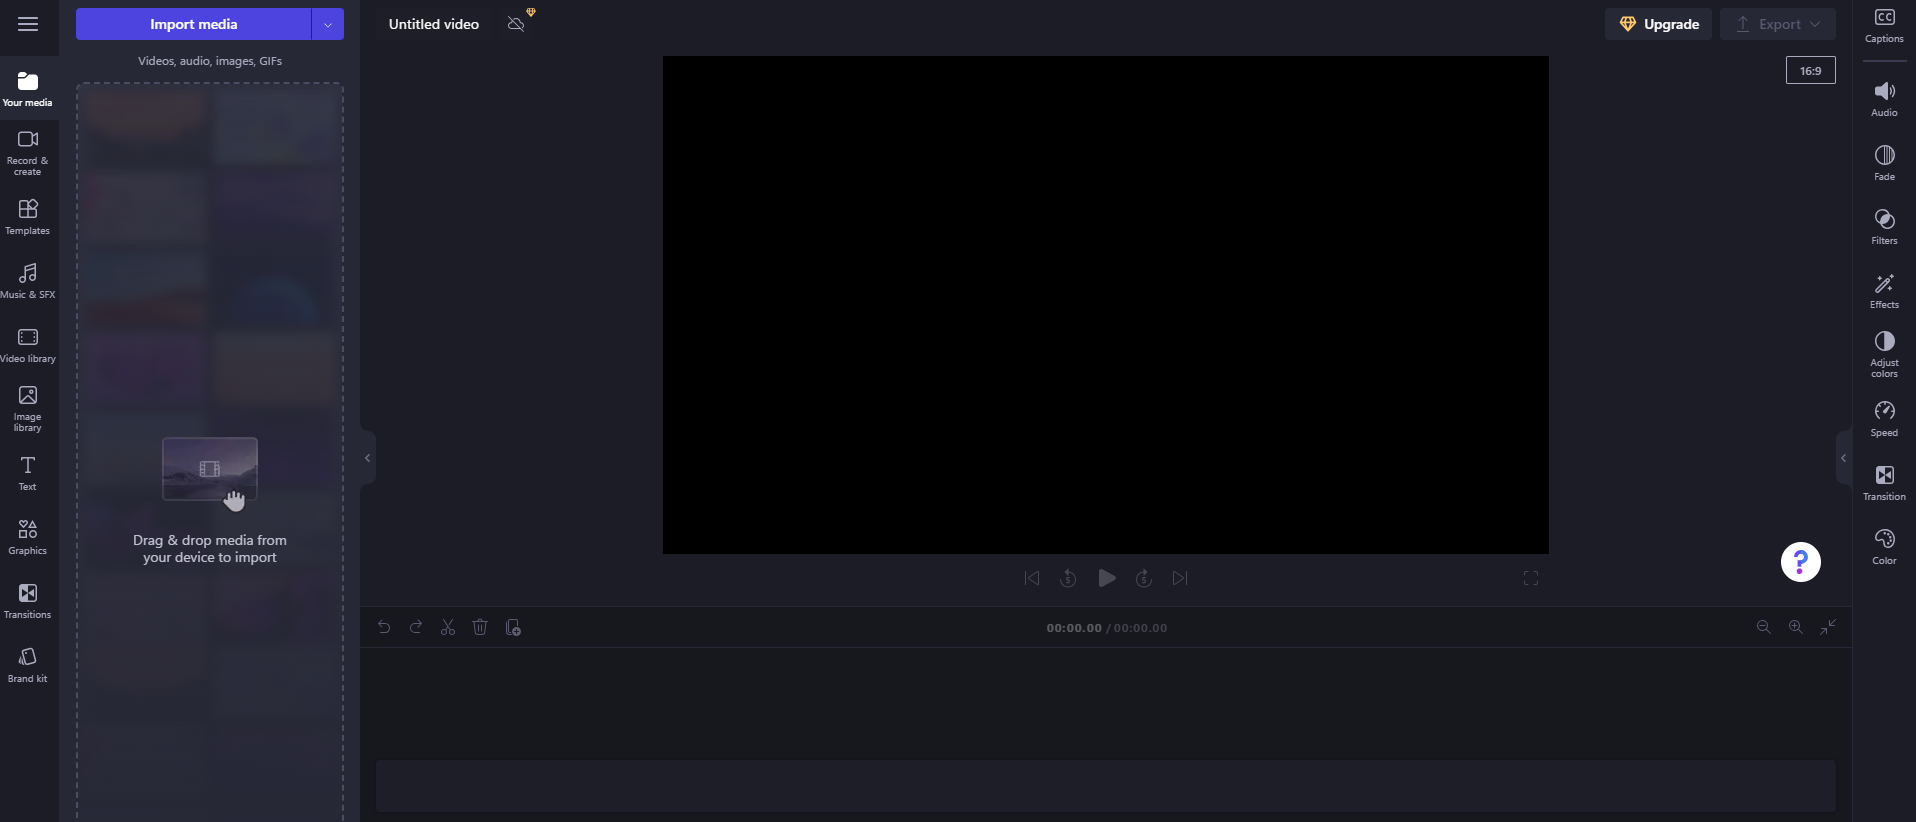Open the Transition panel in right sidebar
1916x822 pixels.
(x=1884, y=483)
